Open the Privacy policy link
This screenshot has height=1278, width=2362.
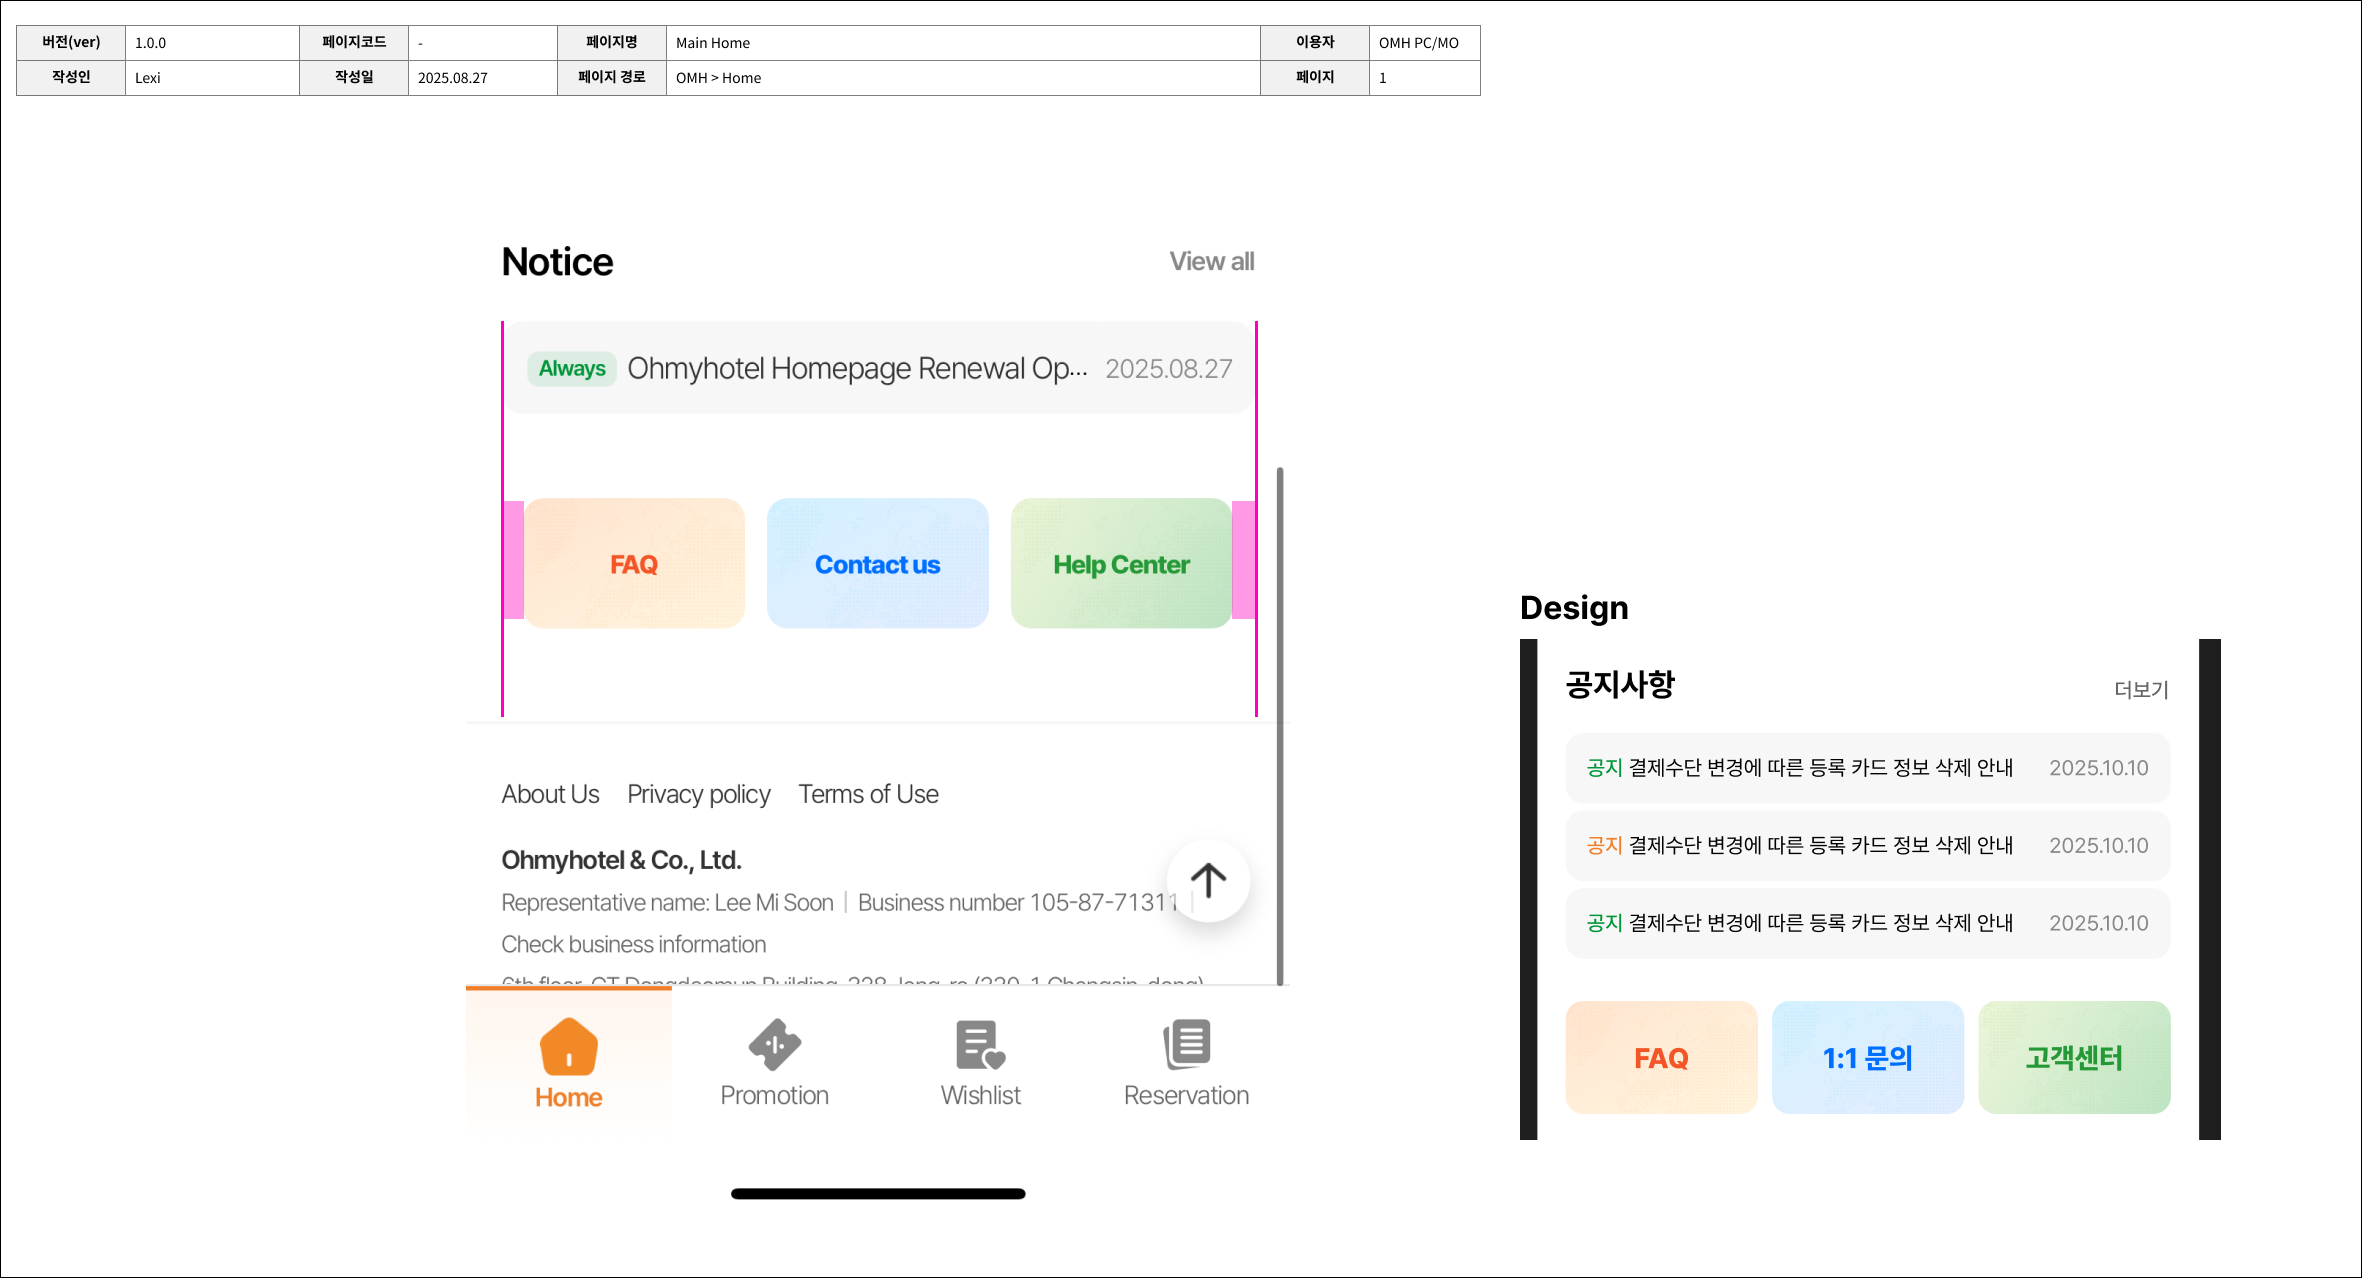pyautogui.click(x=698, y=794)
